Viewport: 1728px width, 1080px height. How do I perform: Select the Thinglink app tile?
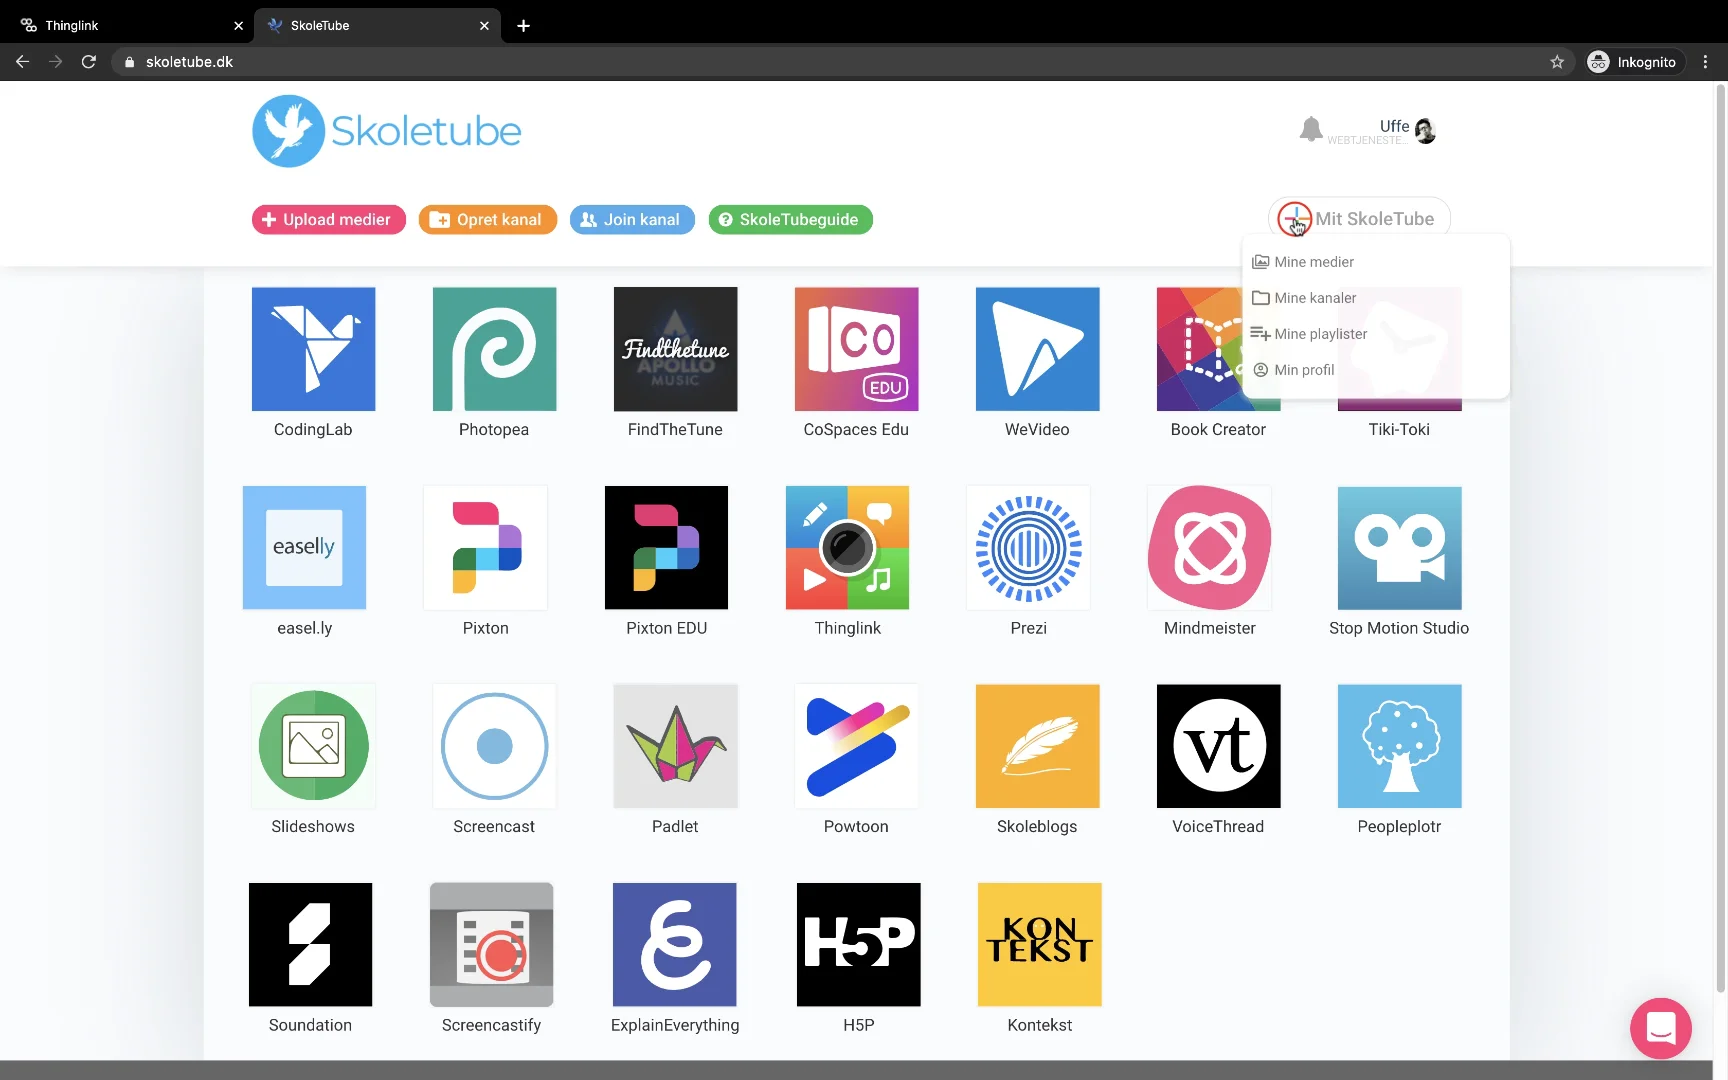pos(846,548)
